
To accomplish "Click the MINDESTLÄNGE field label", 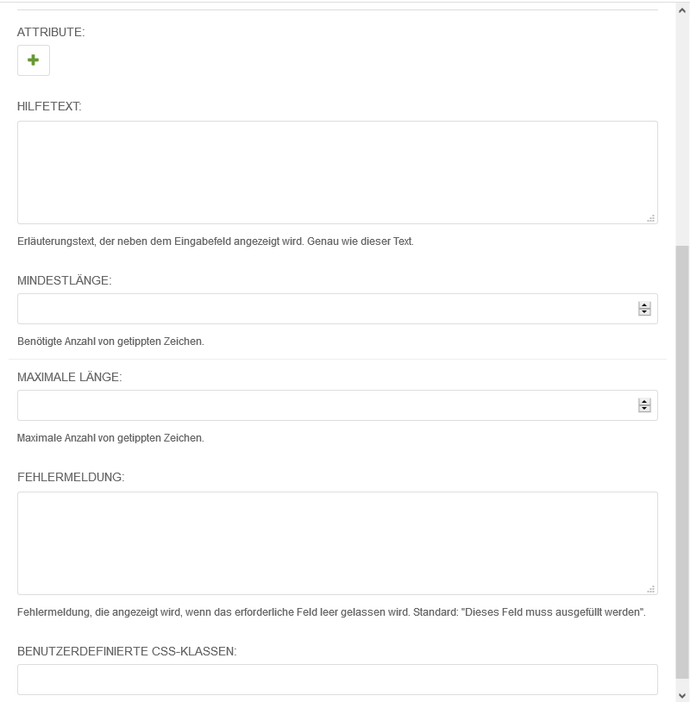I will [x=64, y=281].
